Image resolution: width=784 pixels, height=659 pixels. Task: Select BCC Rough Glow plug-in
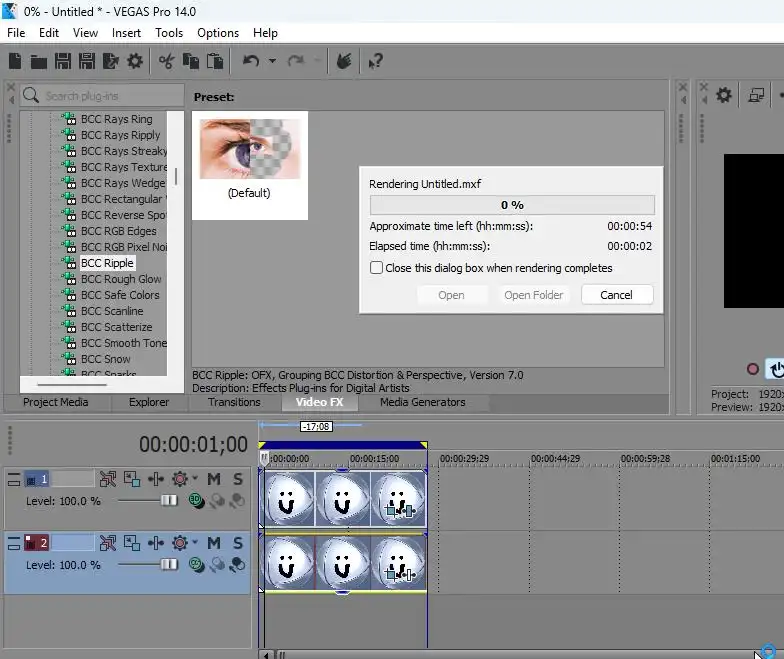tap(121, 279)
